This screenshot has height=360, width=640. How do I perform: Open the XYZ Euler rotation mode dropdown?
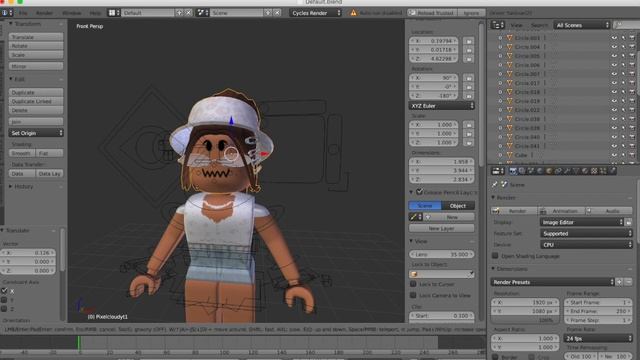pos(441,106)
